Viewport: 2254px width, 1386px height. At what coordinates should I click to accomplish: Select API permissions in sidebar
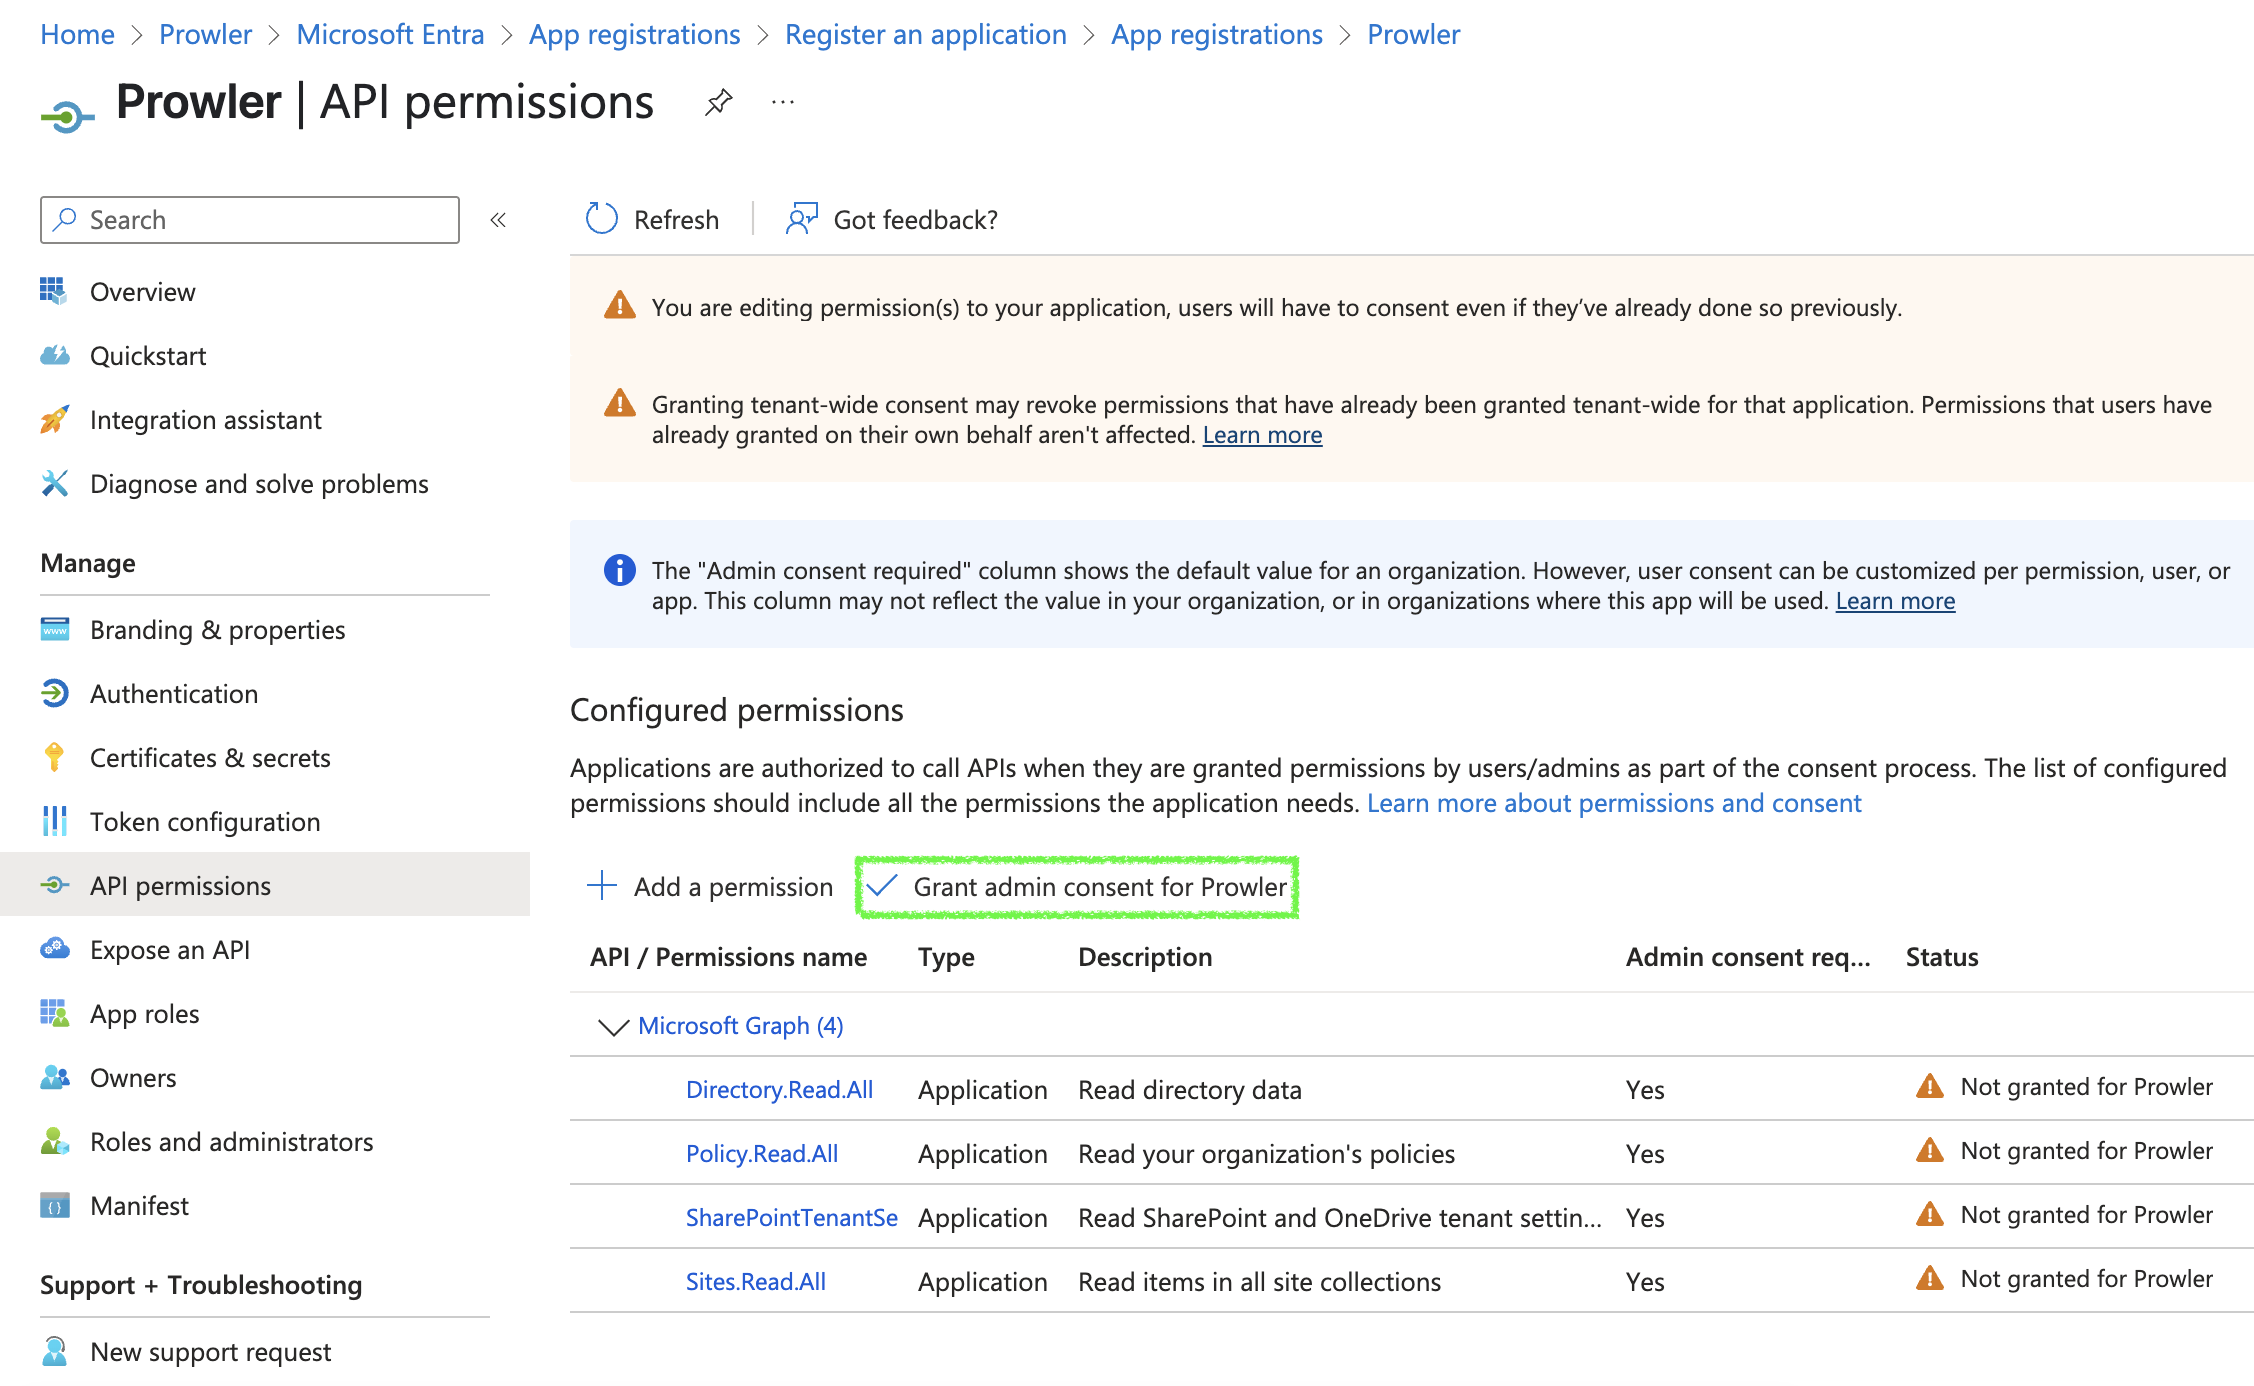click(x=265, y=886)
